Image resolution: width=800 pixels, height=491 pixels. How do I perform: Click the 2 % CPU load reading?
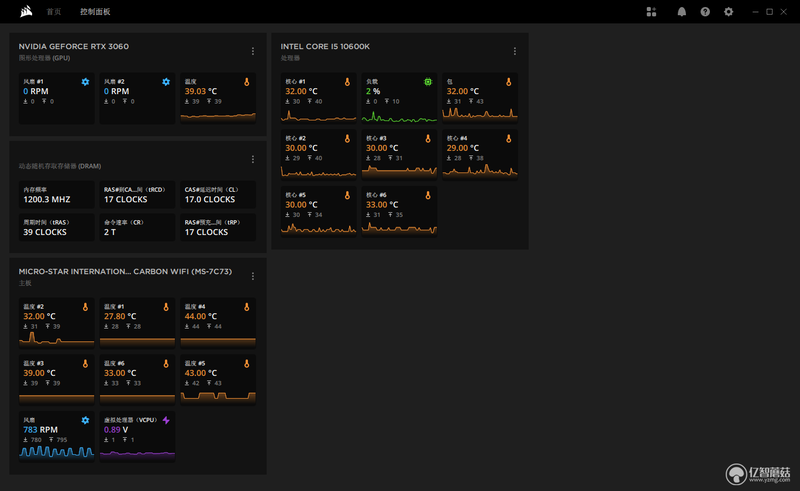point(373,91)
